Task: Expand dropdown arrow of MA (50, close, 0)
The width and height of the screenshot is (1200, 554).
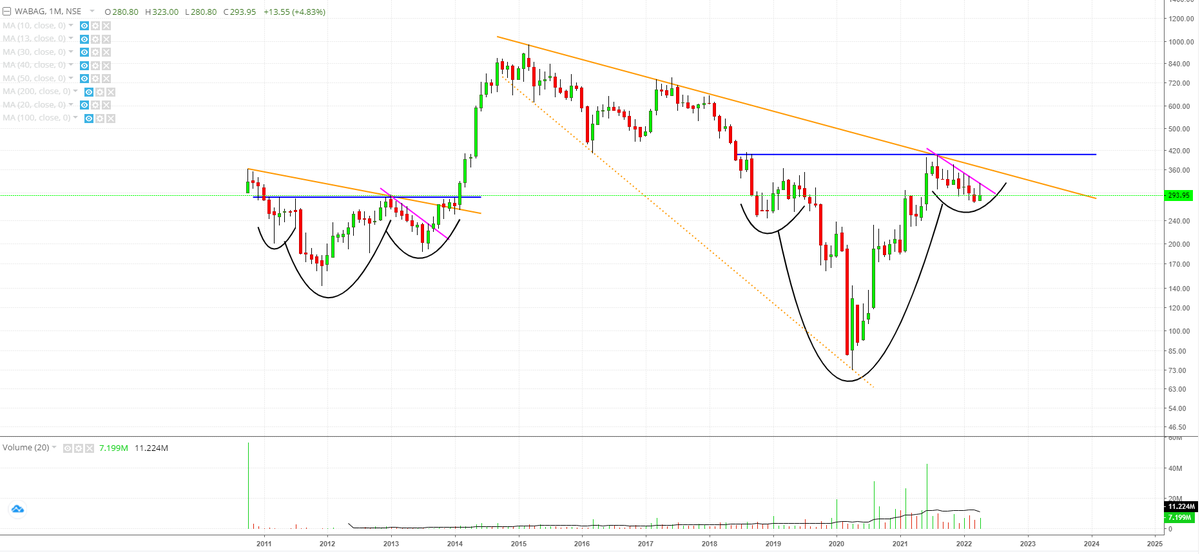Action: pos(71,77)
